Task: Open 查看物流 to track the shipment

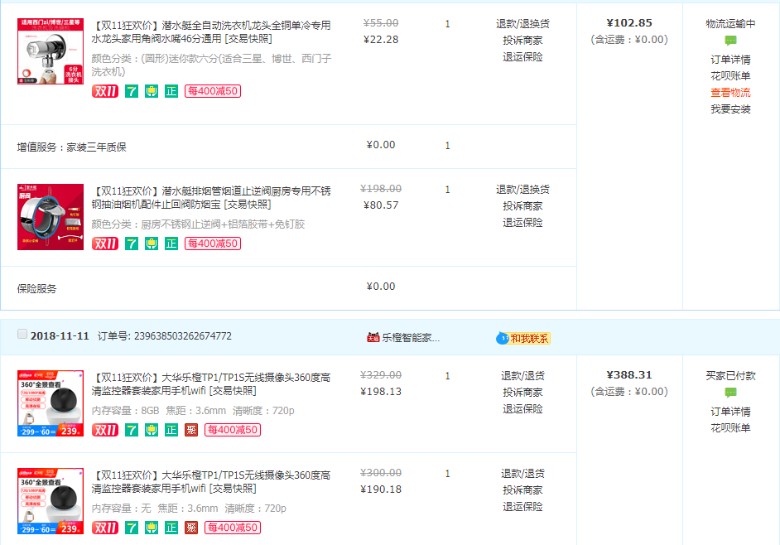Action: pos(730,93)
